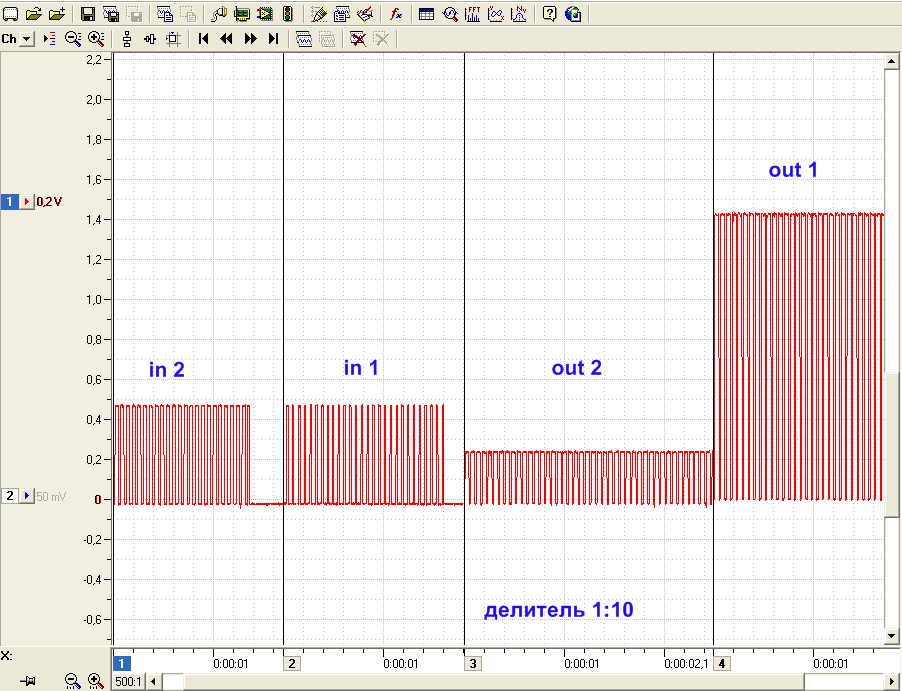Click the waveform magnifier search icon
Screen dimensions: 902x691
click(450, 14)
